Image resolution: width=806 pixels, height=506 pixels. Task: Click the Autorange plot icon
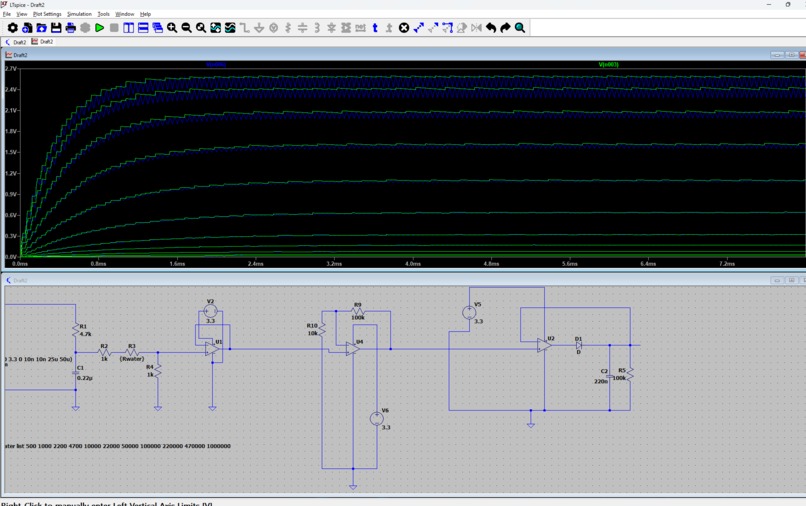(215, 28)
